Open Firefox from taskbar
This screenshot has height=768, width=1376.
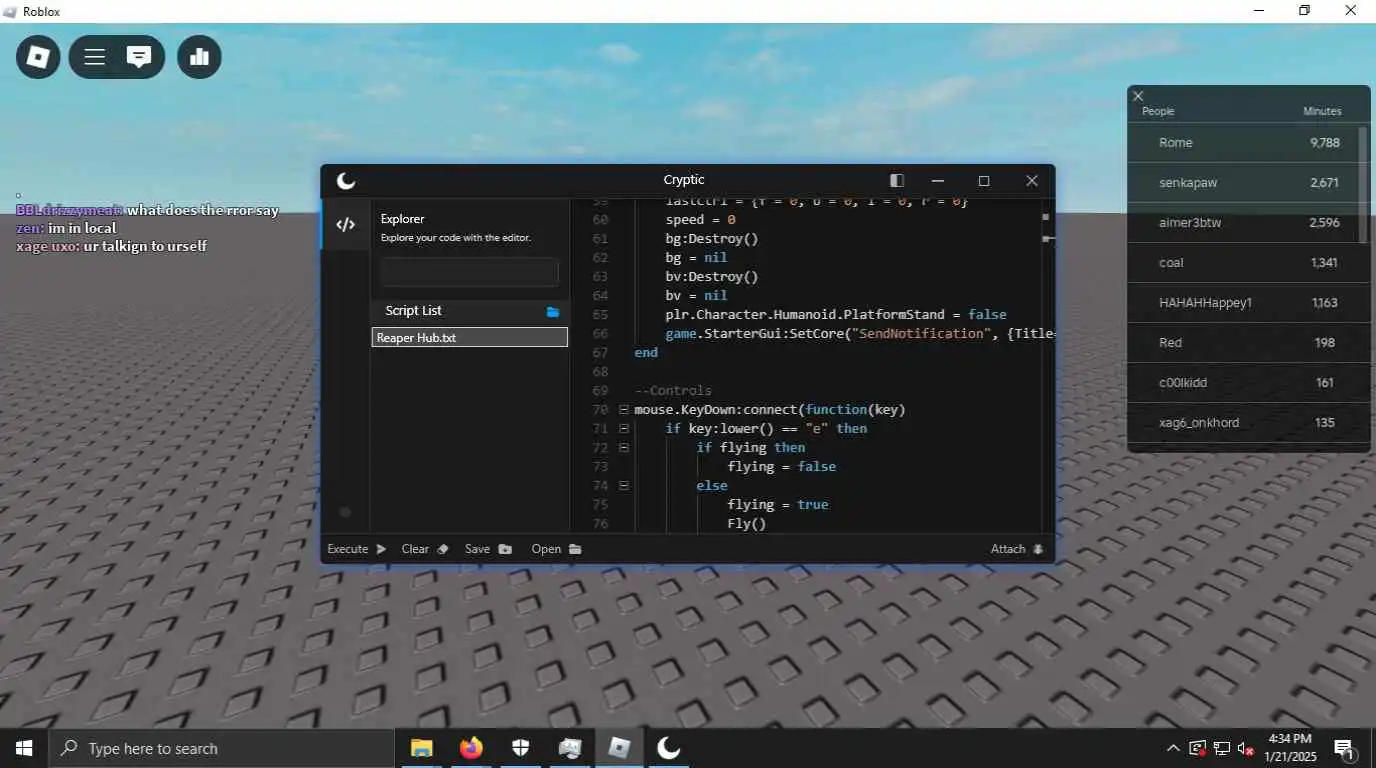pos(471,748)
